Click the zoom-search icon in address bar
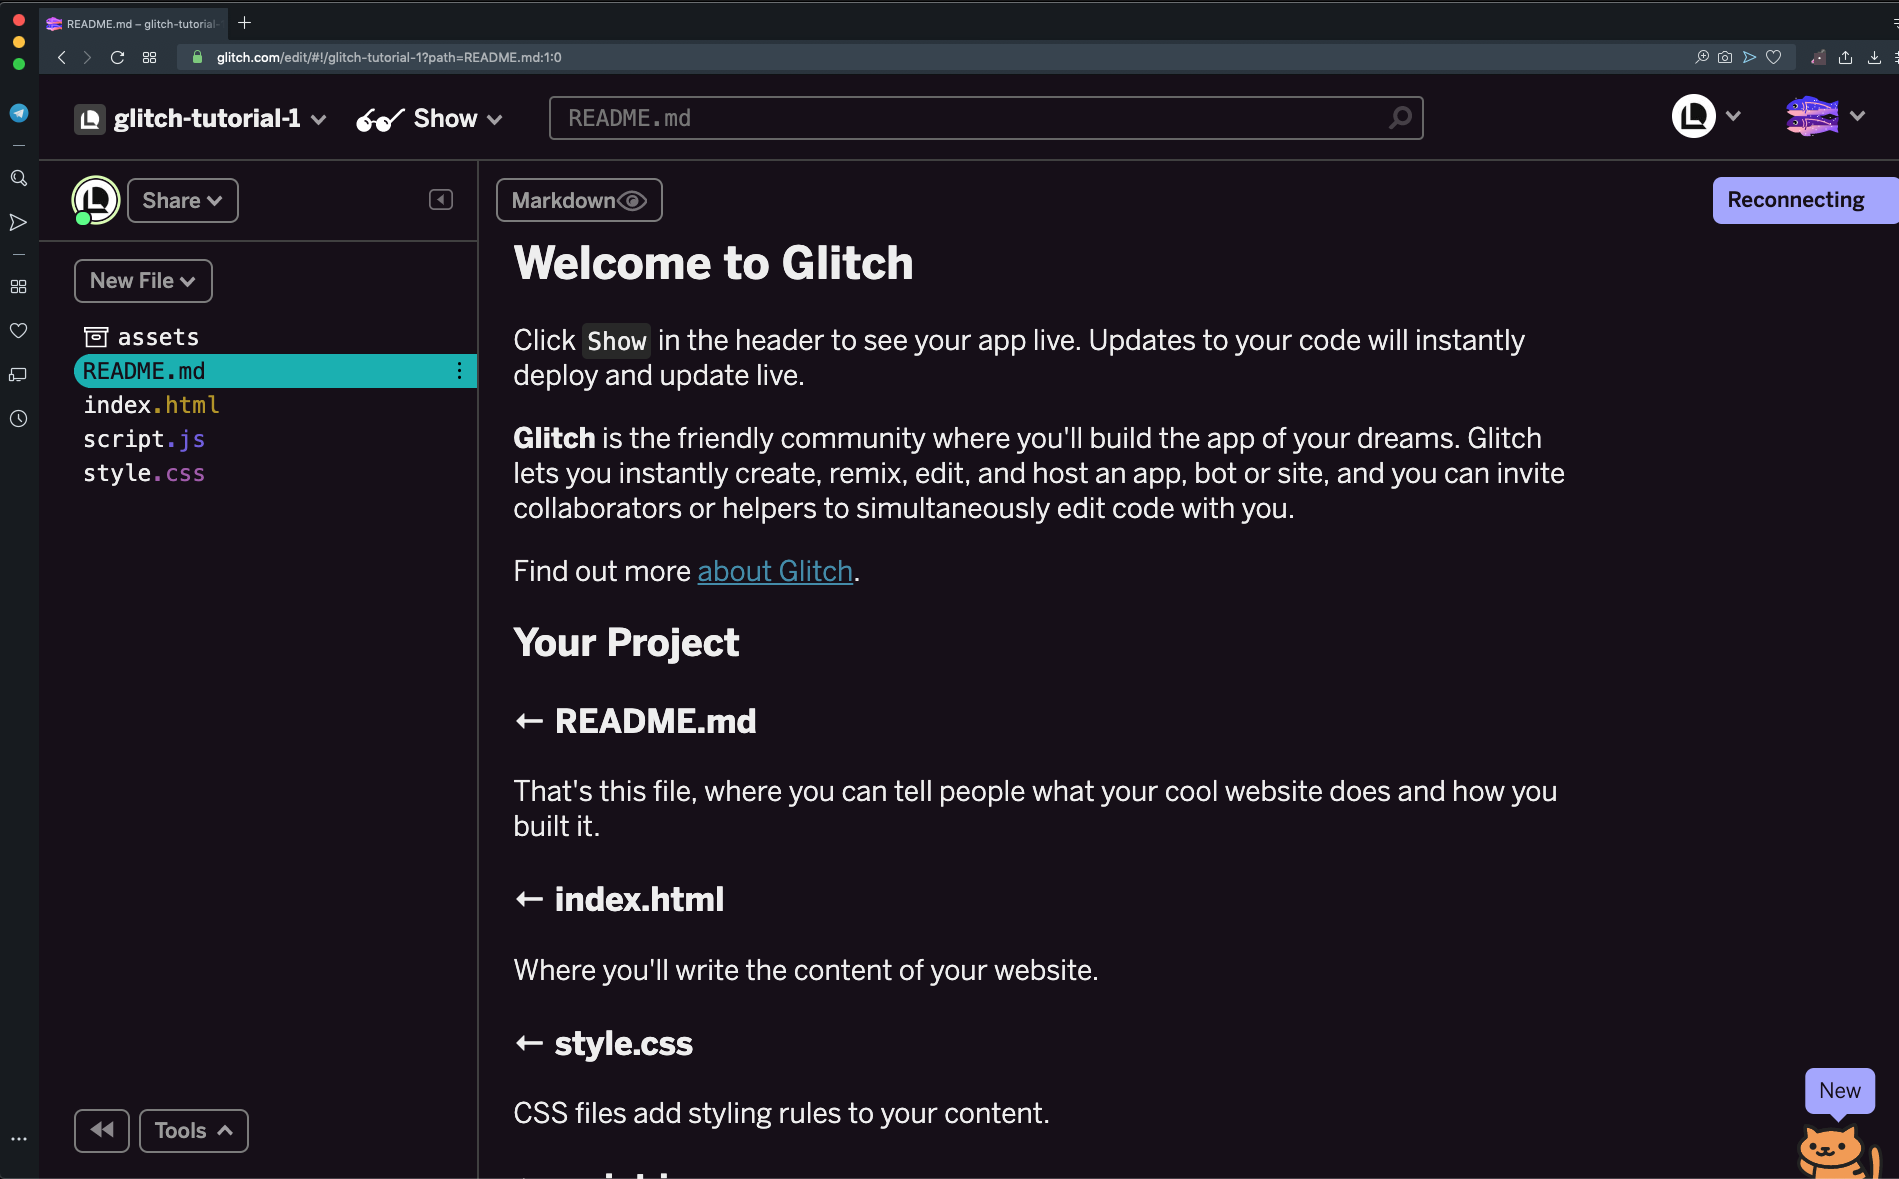The image size is (1899, 1179). [x=1702, y=57]
